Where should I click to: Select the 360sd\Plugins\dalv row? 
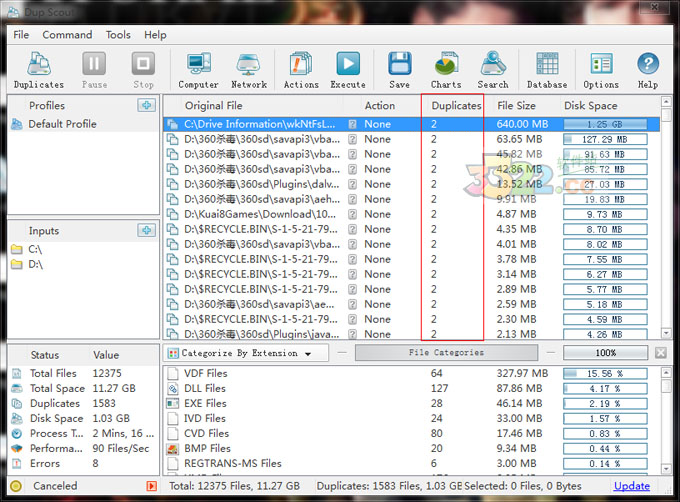412,184
